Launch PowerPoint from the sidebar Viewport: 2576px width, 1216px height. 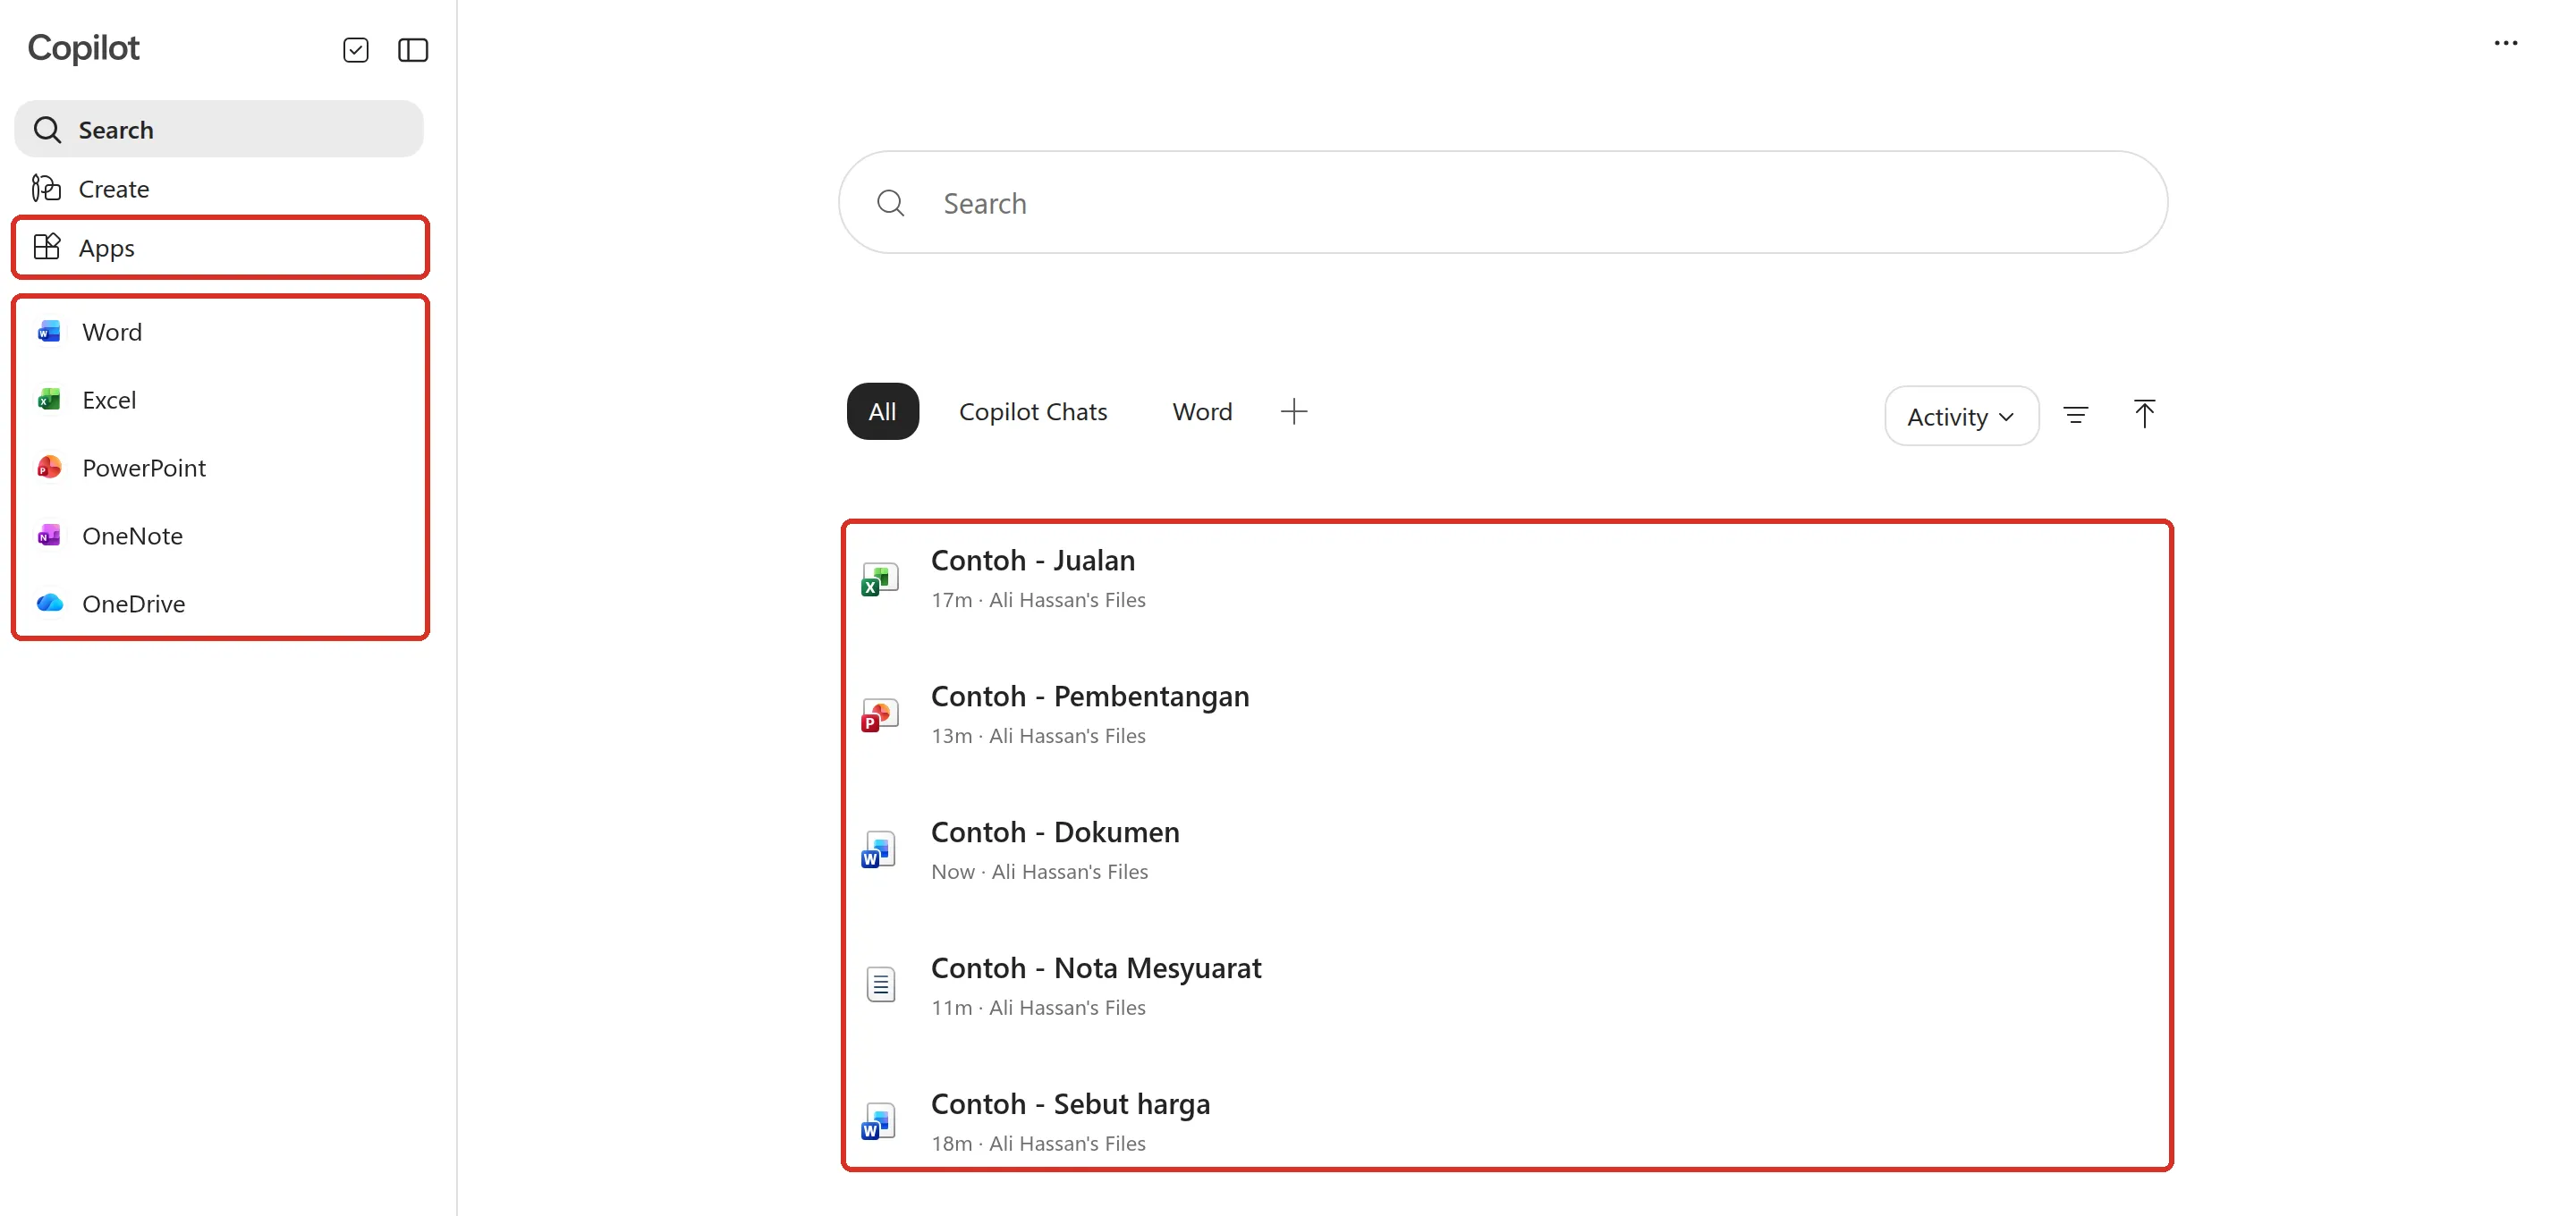coord(219,467)
